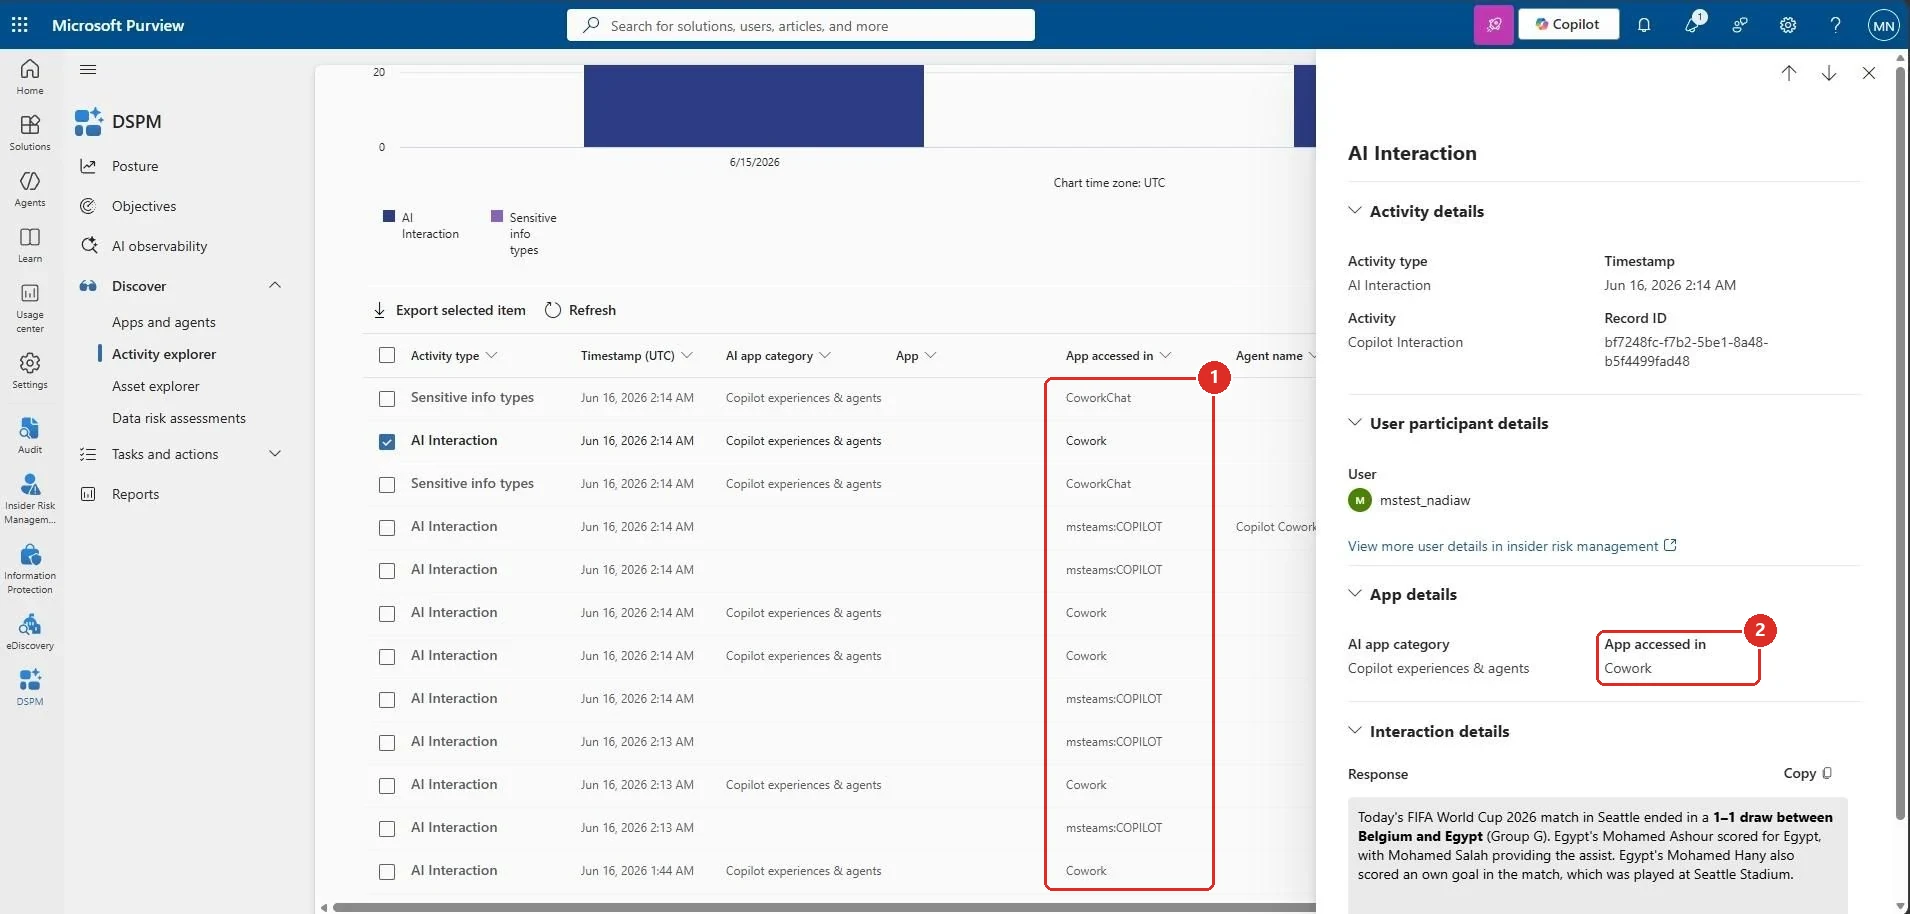The image size is (1910, 914).
Task: Click the search input field
Action: (801, 25)
